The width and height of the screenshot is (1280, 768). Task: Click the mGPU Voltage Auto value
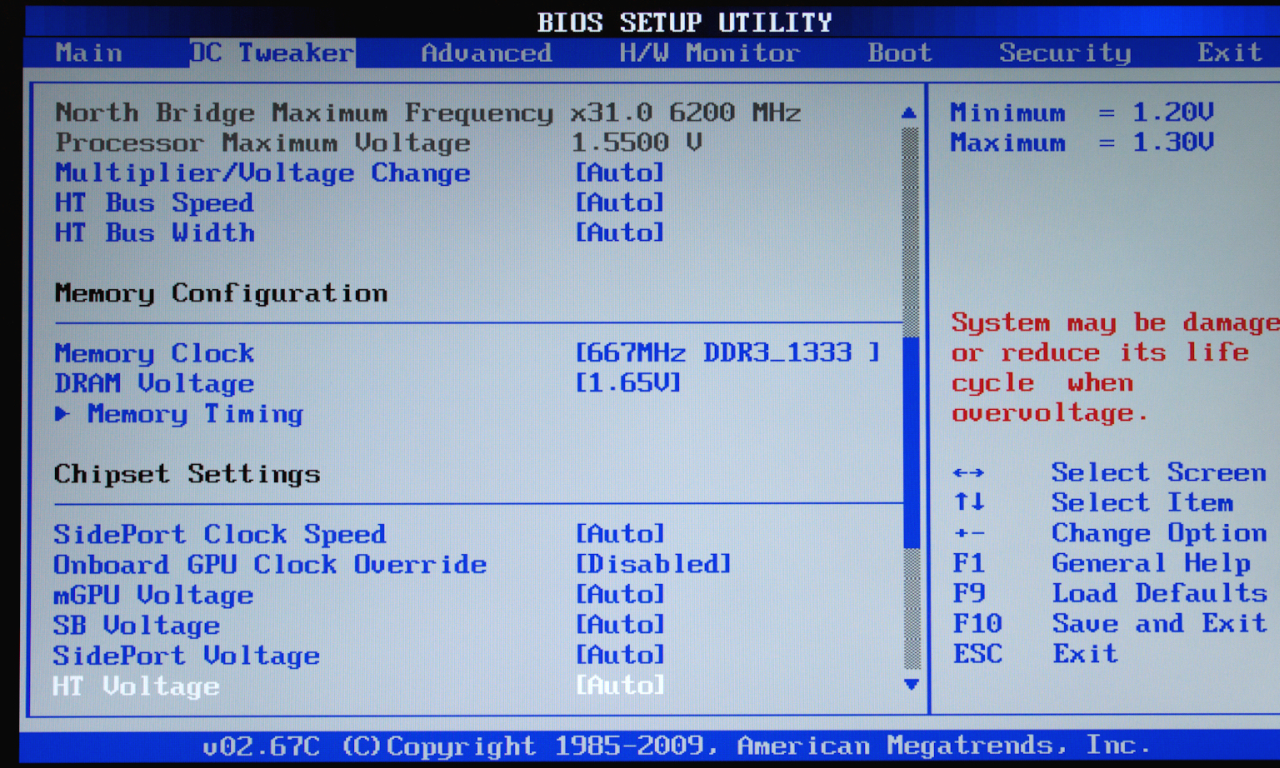tap(620, 595)
